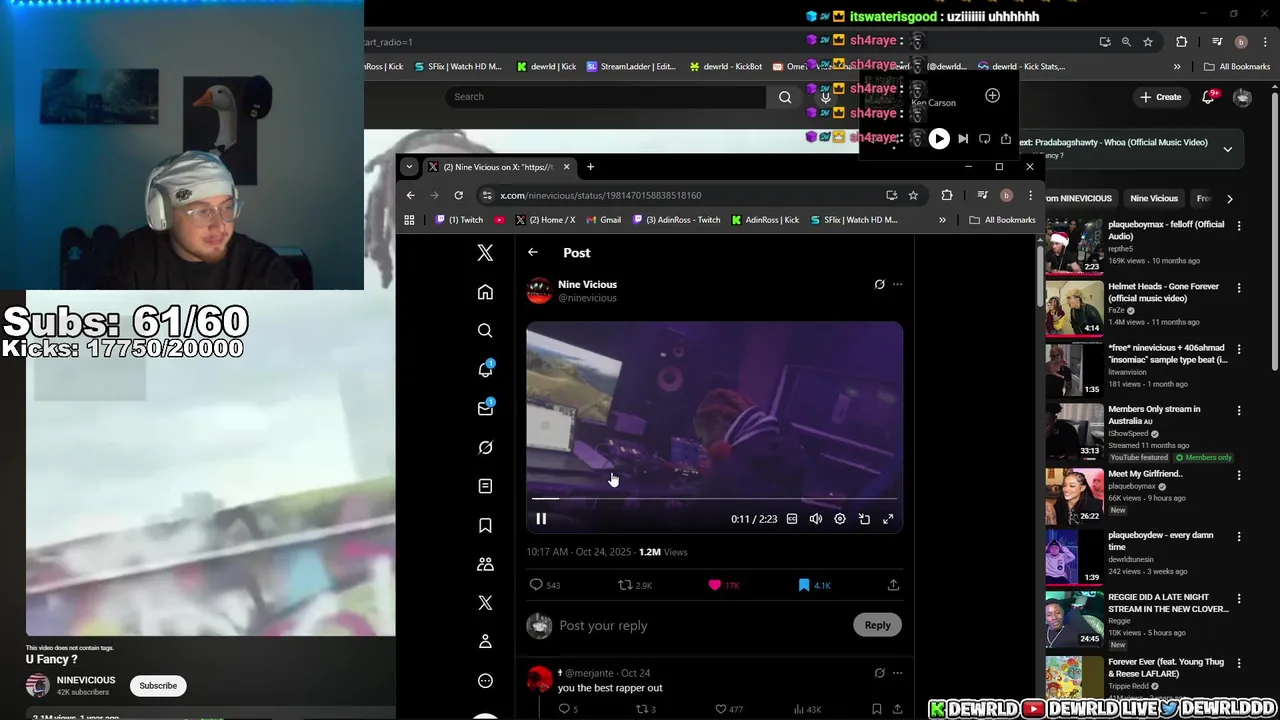Bookmark this x.com page with star
The height and width of the screenshot is (720, 1280).
point(913,195)
